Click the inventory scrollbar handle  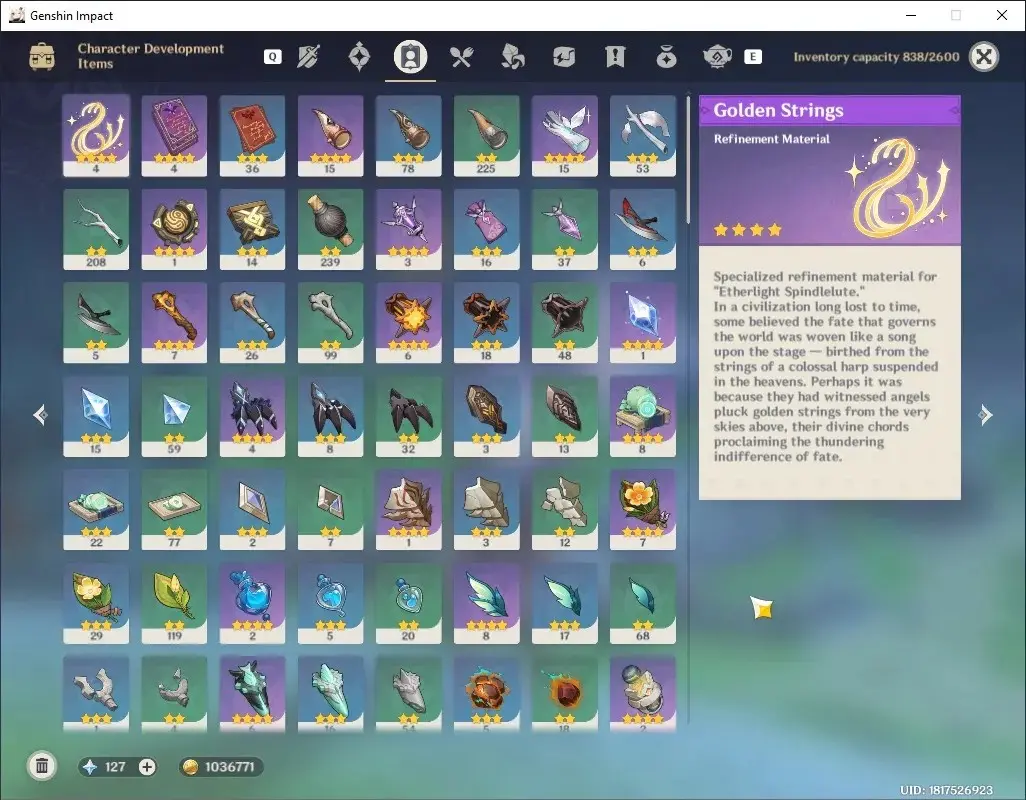[x=688, y=161]
